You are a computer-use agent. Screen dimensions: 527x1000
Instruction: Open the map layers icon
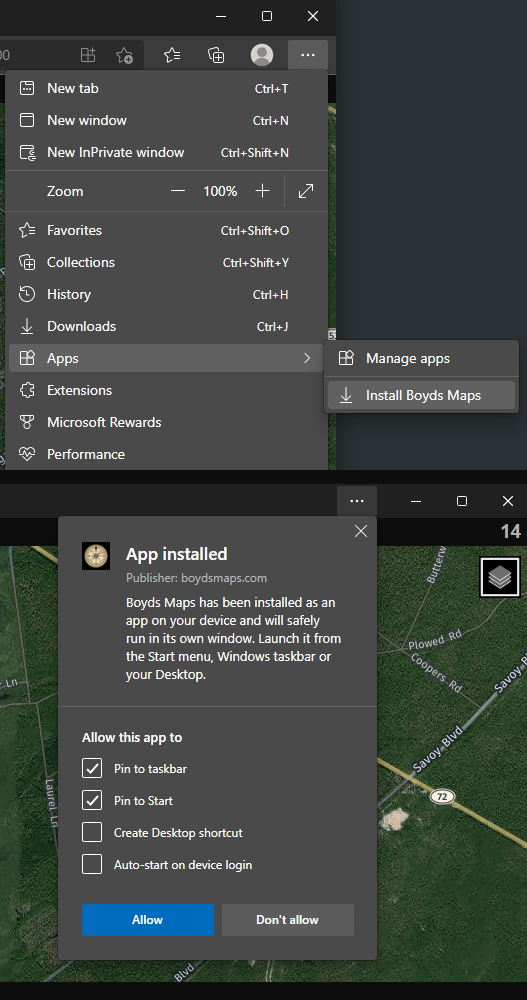point(500,577)
